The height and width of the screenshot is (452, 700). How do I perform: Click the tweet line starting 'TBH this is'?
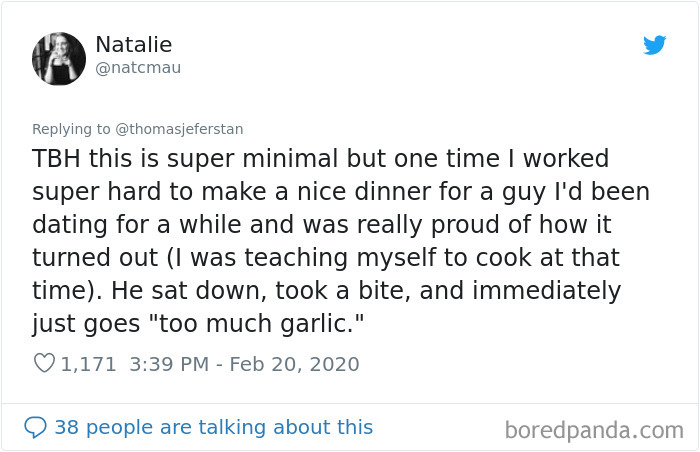click(x=321, y=160)
